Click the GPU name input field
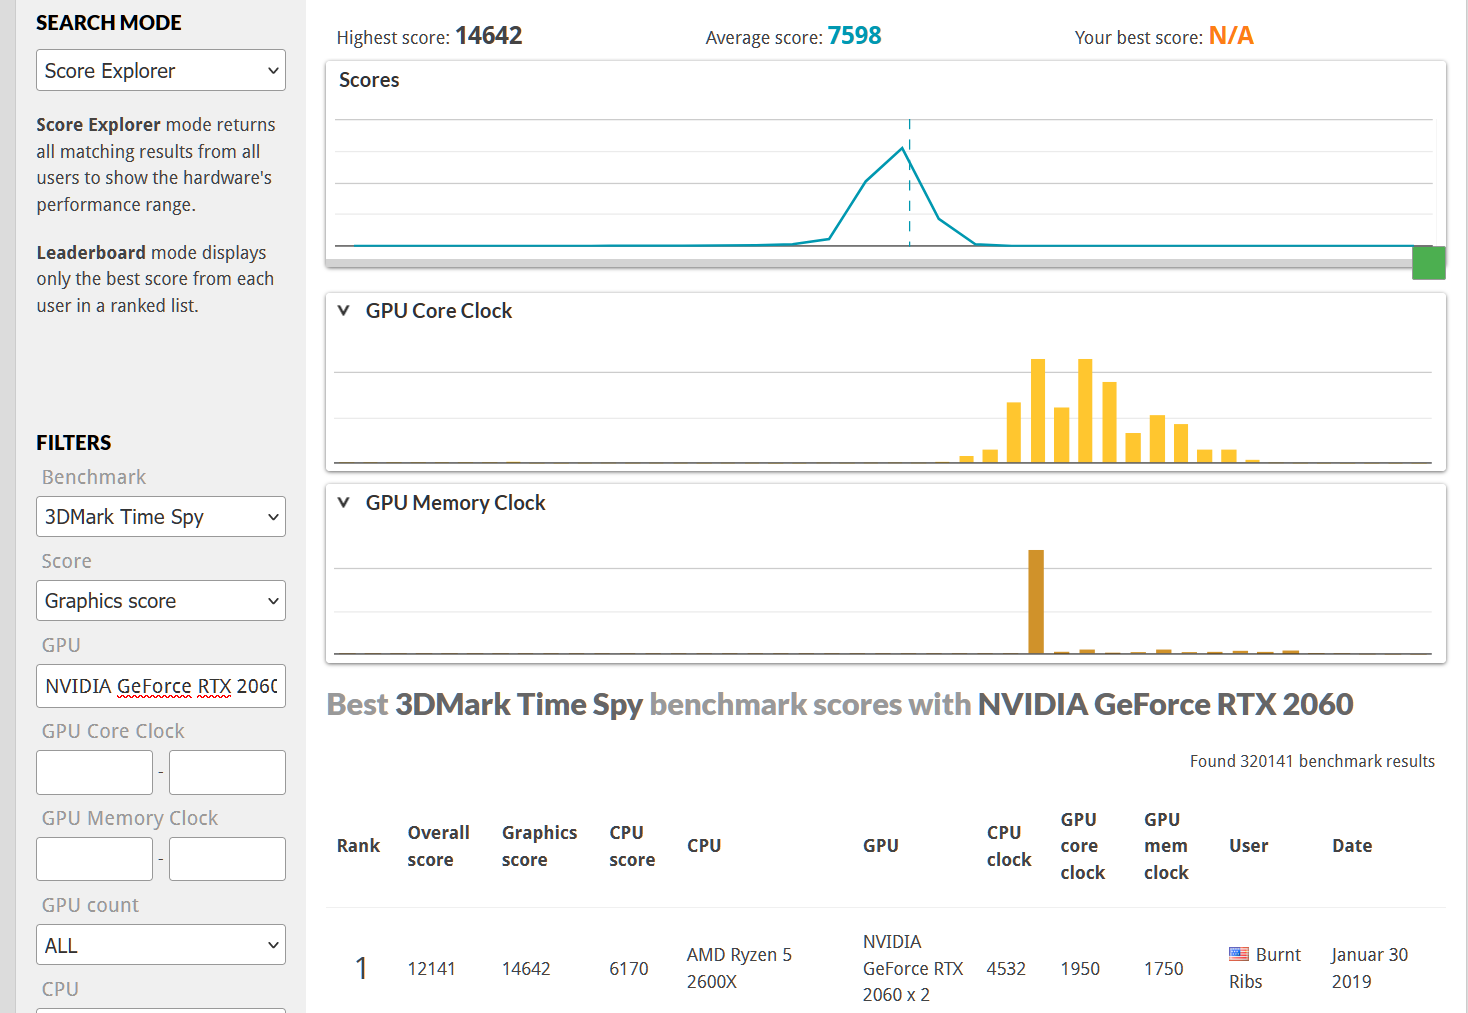This screenshot has width=1468, height=1013. click(161, 686)
